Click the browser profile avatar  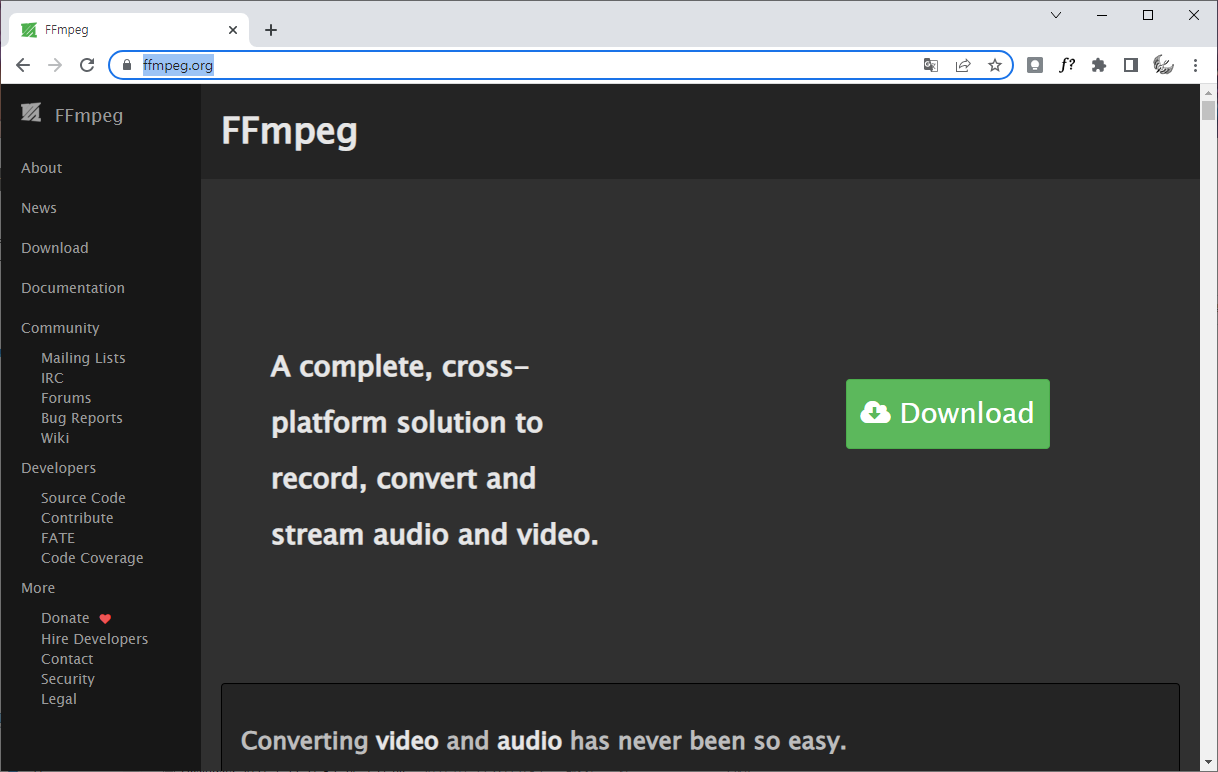click(x=1163, y=64)
